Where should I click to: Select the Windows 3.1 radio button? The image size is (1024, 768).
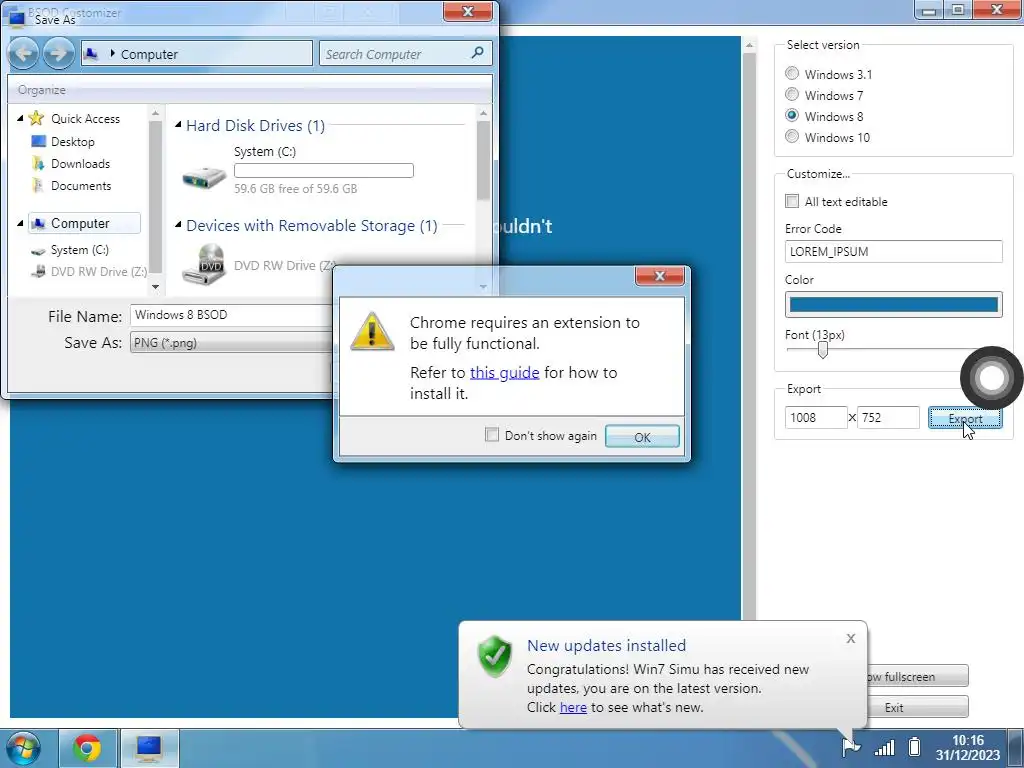coord(792,74)
